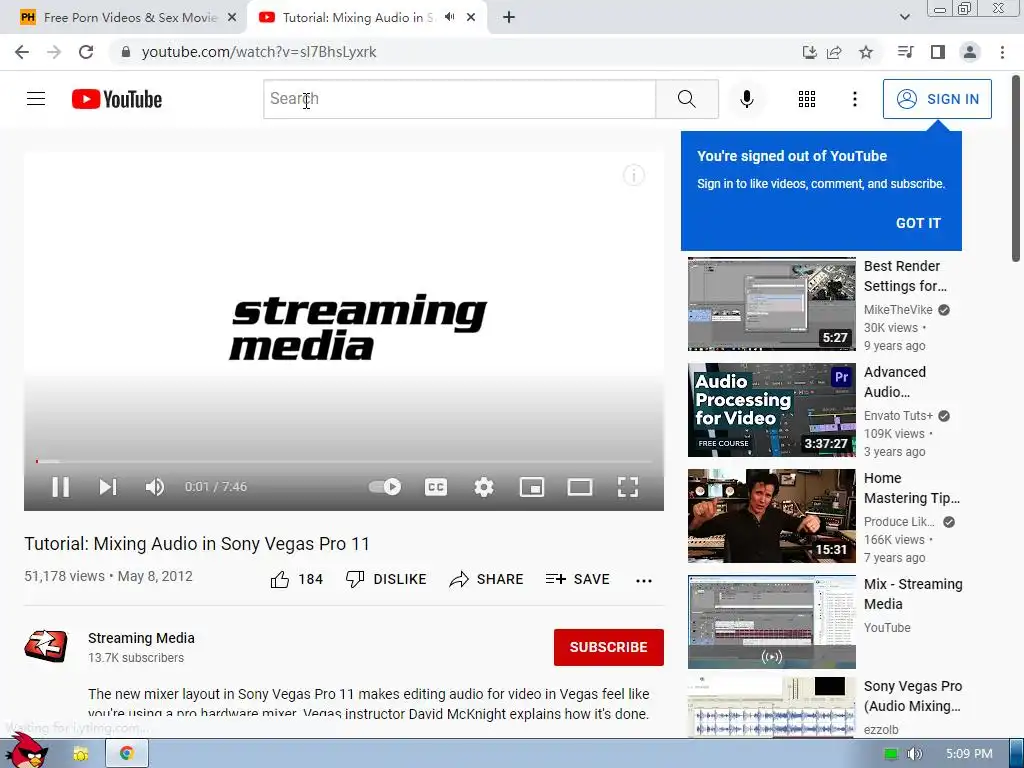Go to the YouTube home logo
Image resolution: width=1024 pixels, height=768 pixels.
(117, 99)
